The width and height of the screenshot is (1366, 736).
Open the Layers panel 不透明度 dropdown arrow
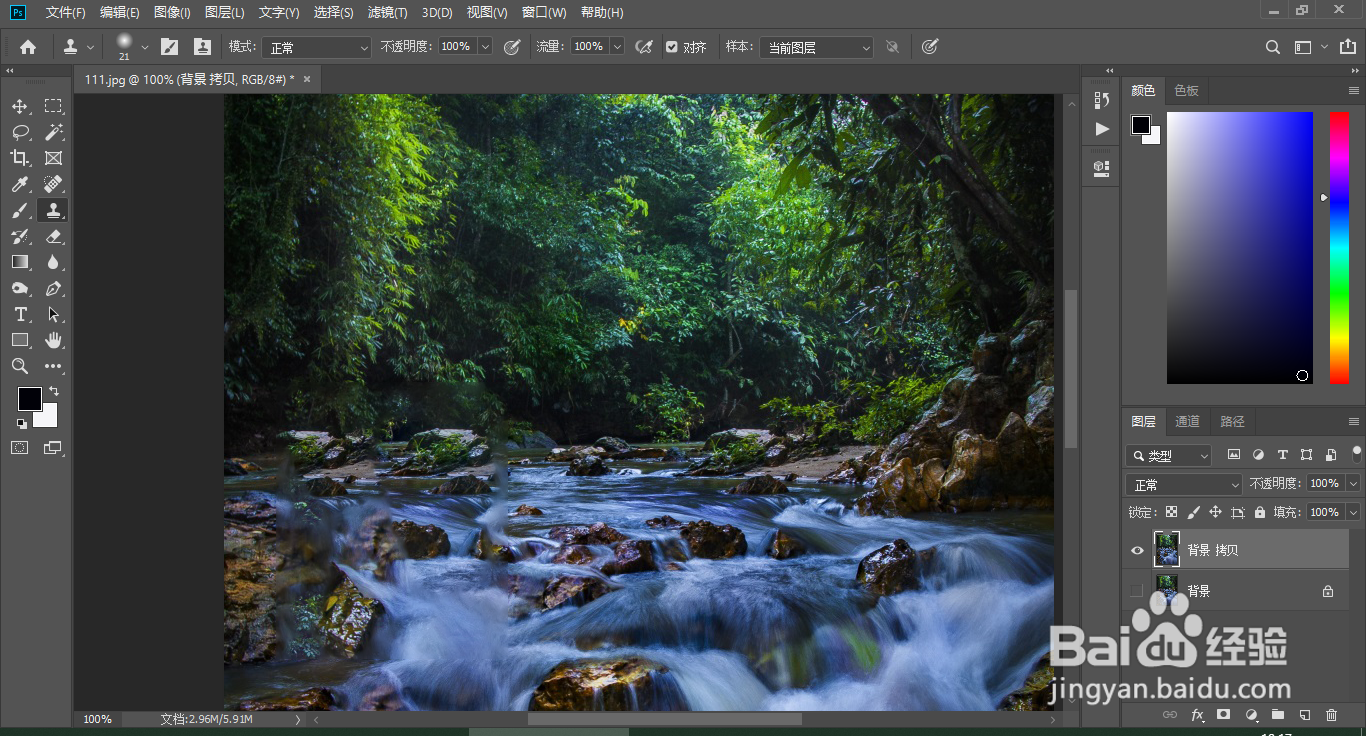click(1354, 484)
